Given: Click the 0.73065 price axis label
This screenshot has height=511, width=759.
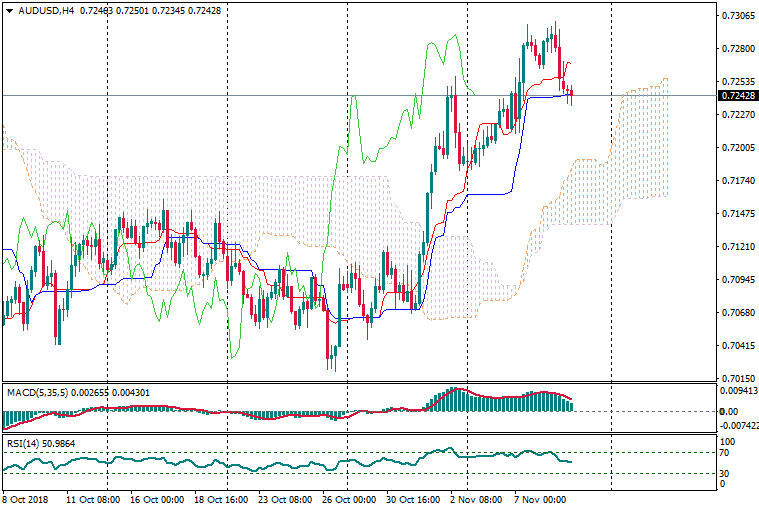Looking at the screenshot, I should [x=735, y=16].
